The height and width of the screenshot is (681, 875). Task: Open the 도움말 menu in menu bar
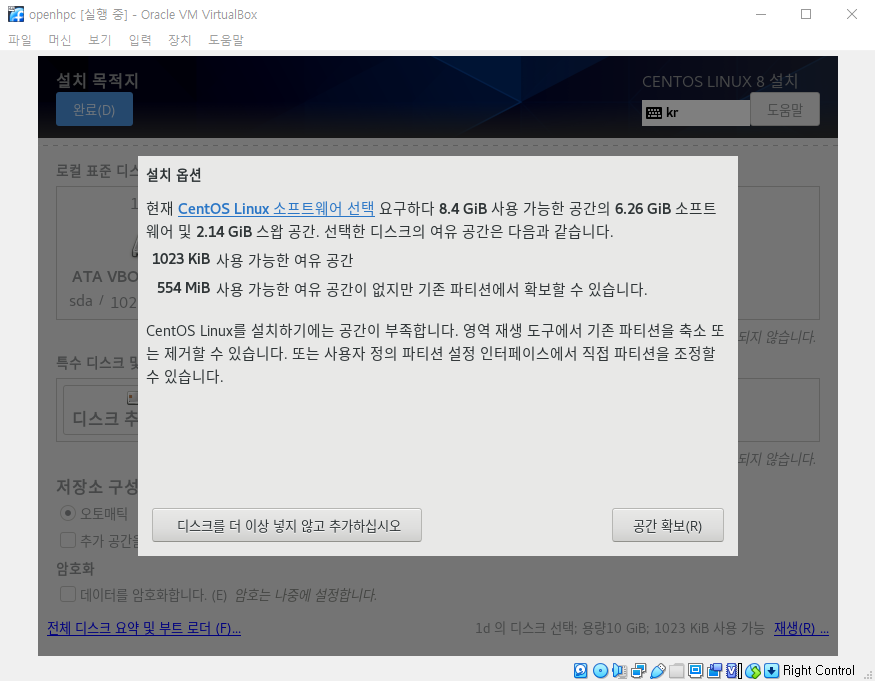coord(226,40)
